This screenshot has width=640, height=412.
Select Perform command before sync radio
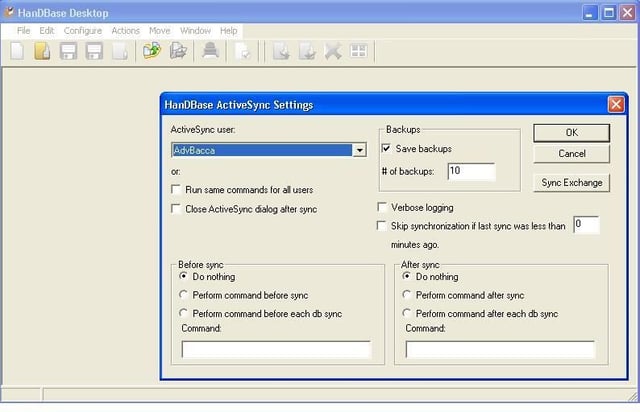pyautogui.click(x=183, y=295)
